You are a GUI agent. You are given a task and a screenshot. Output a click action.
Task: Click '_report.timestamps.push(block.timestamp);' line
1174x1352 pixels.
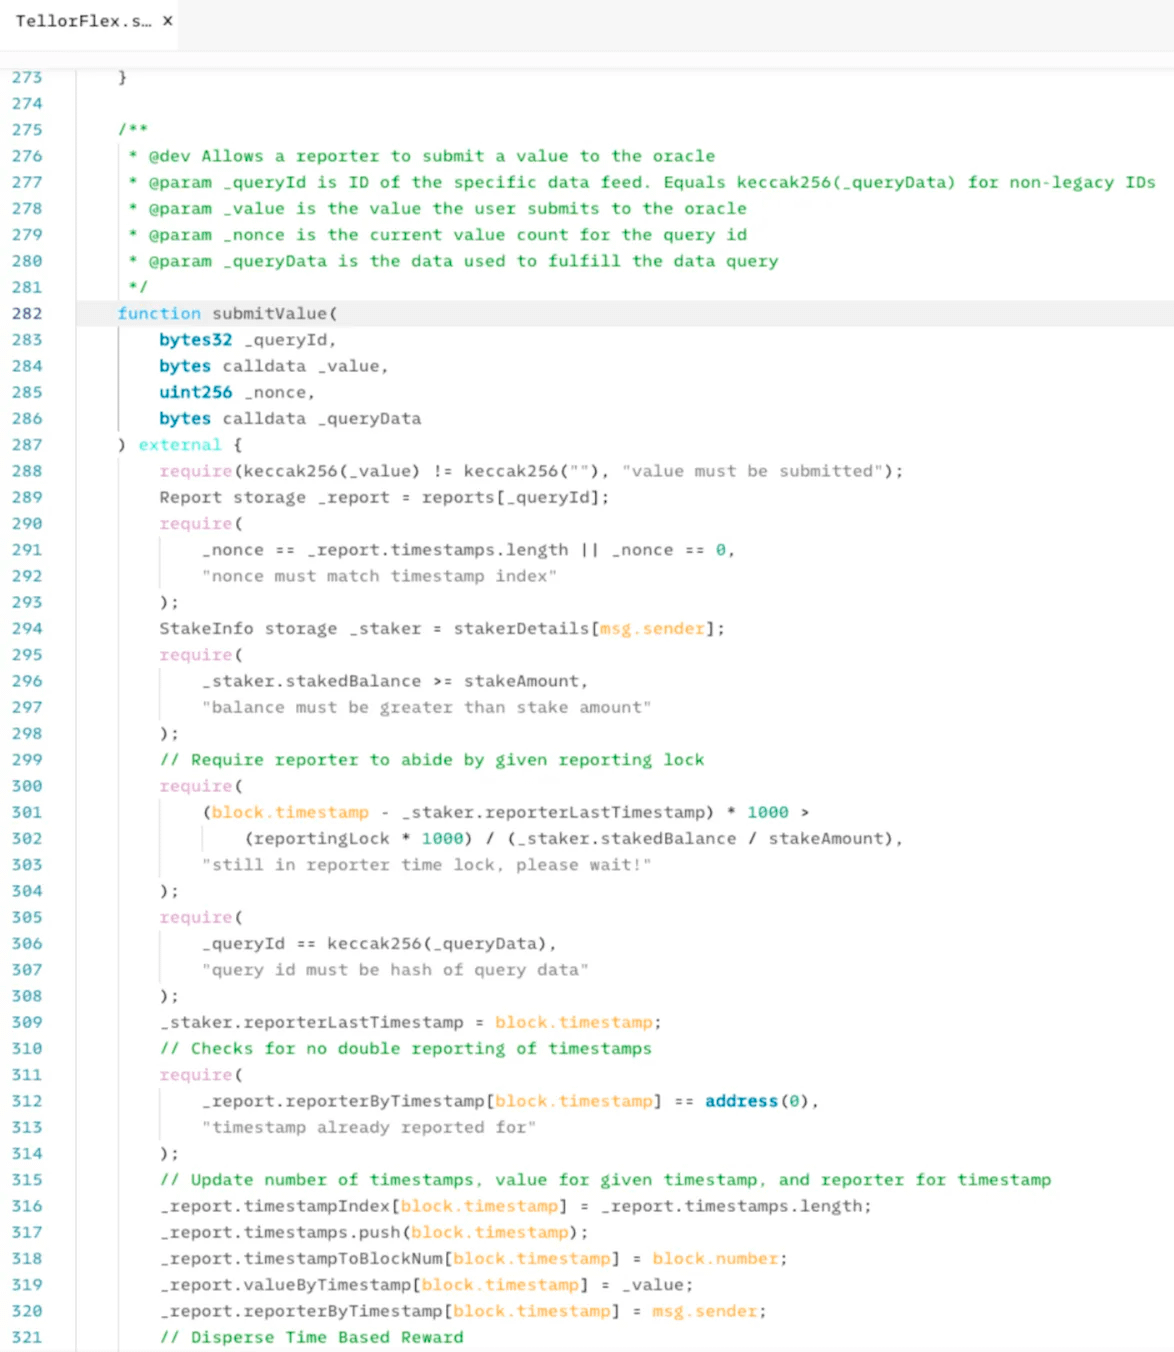(374, 1232)
